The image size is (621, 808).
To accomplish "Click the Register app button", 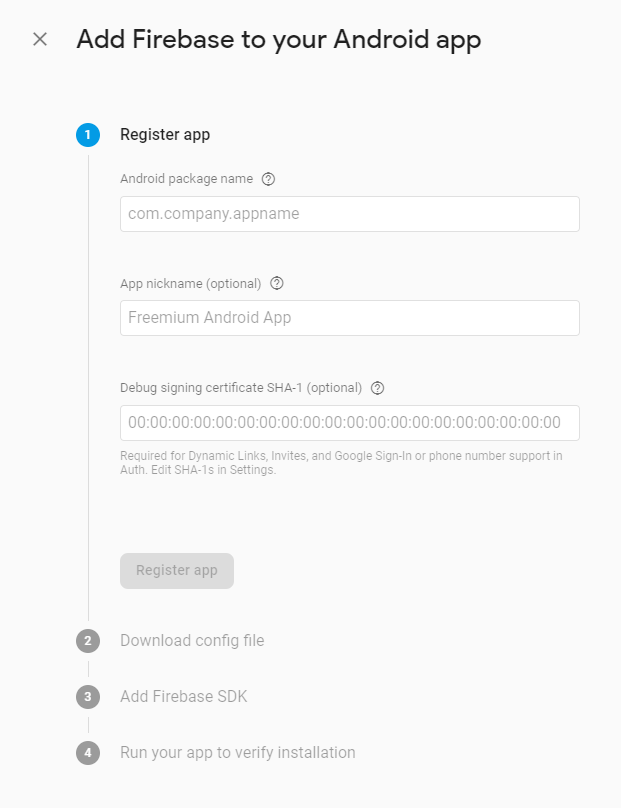I will pos(177,571).
